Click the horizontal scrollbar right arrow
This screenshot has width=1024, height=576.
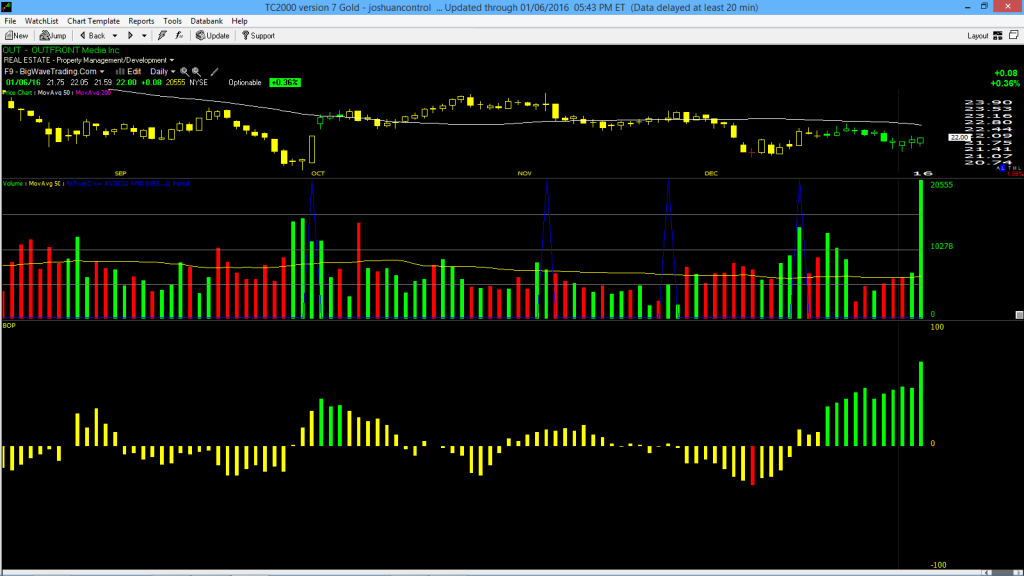coord(1018,573)
